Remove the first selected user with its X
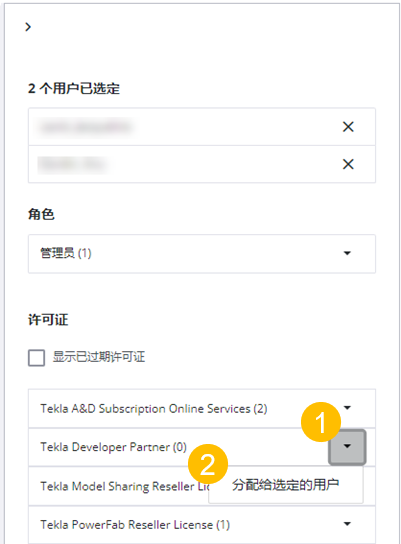This screenshot has width=401, height=544. click(x=348, y=127)
